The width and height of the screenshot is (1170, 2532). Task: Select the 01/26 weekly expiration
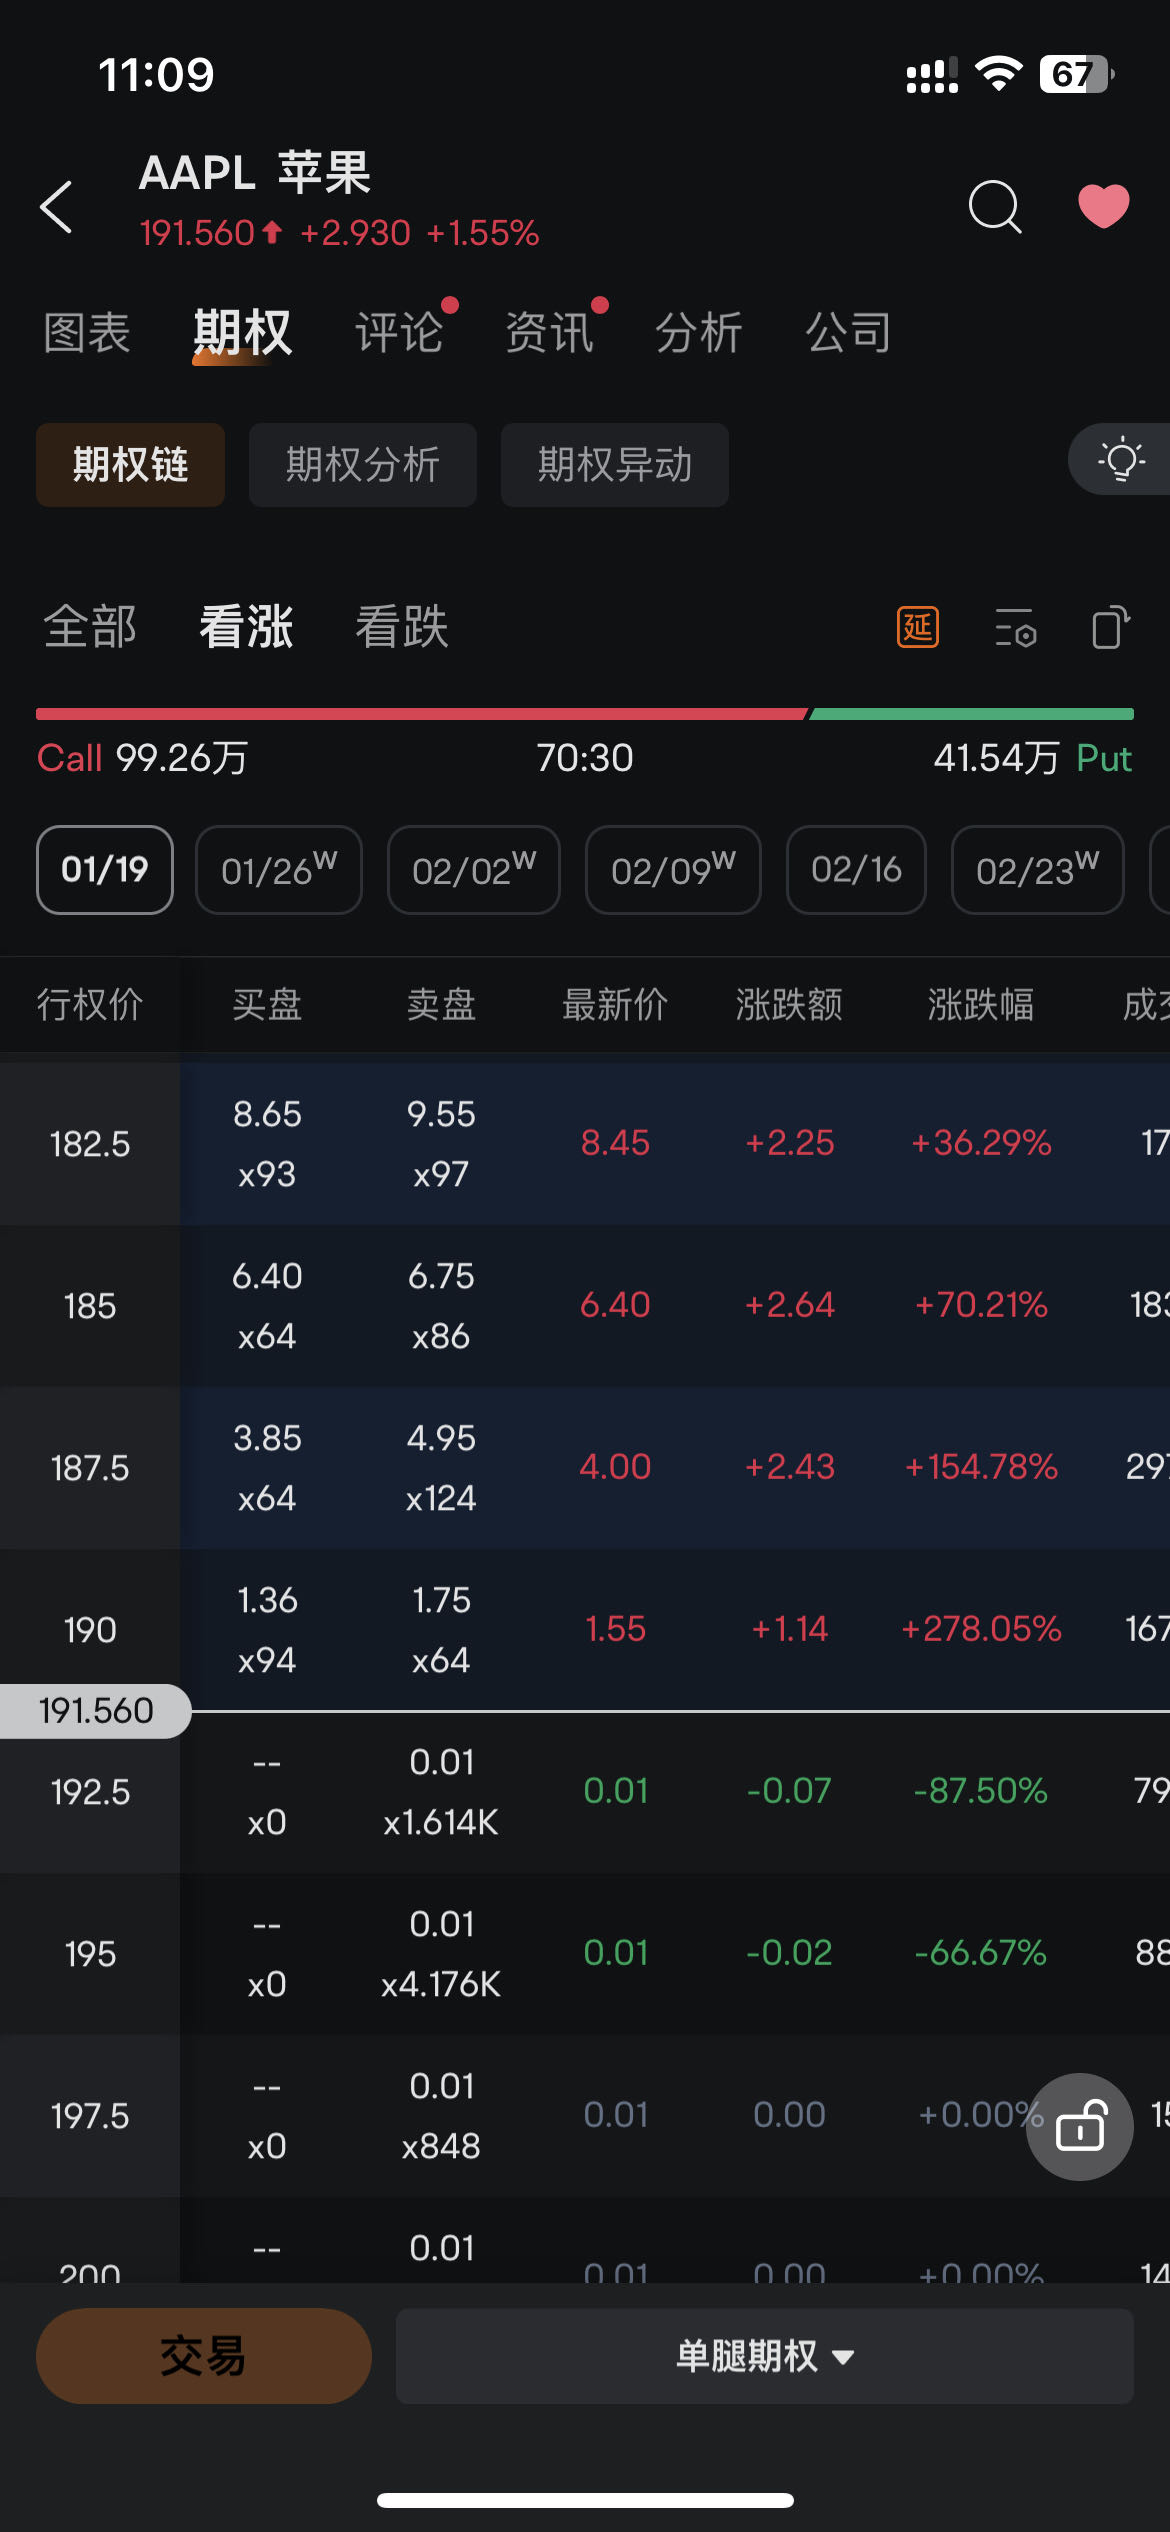point(278,870)
